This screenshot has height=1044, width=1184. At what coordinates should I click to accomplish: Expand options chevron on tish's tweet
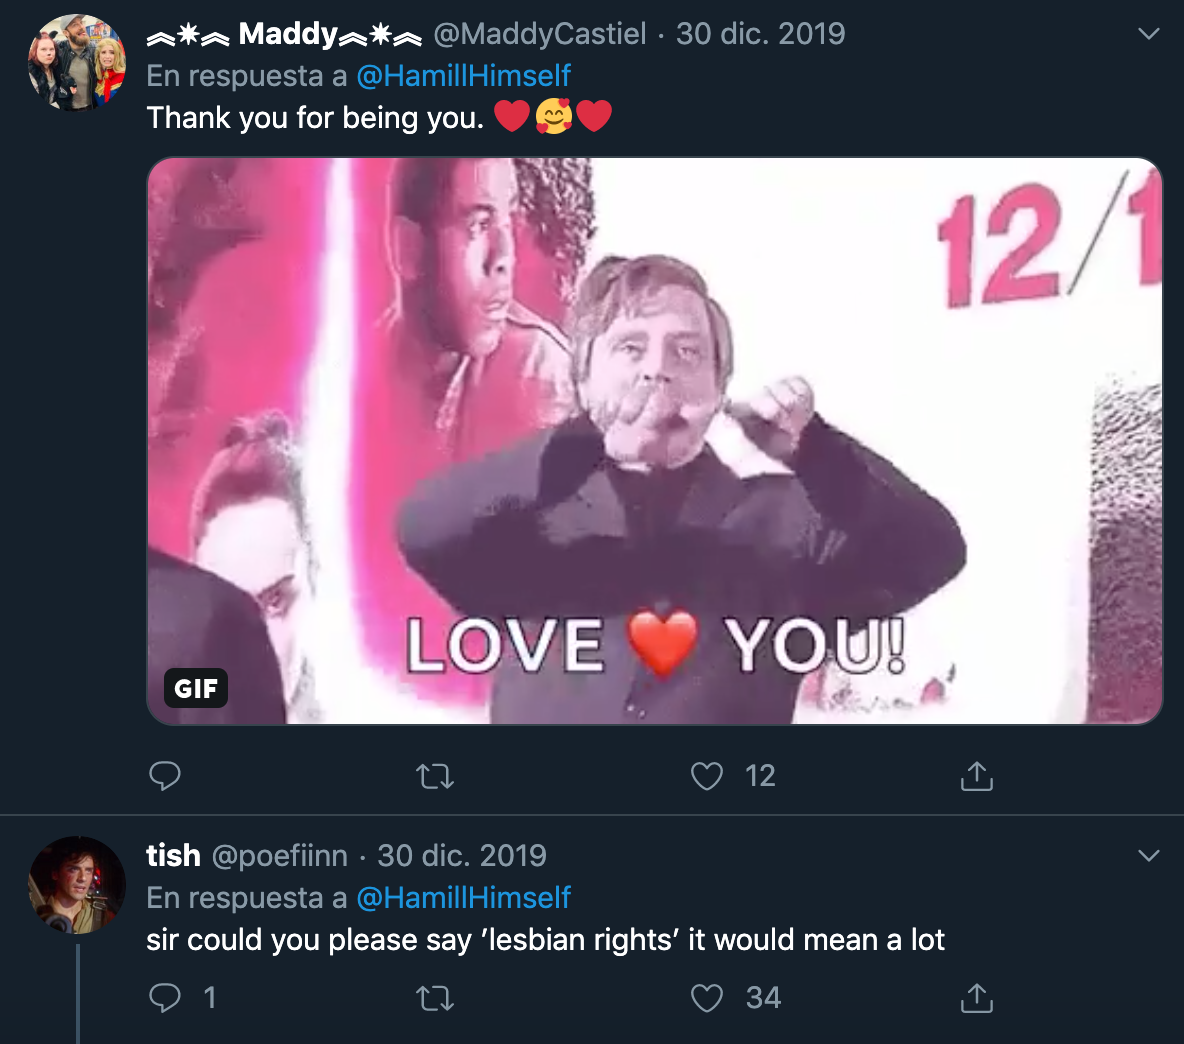[1149, 856]
